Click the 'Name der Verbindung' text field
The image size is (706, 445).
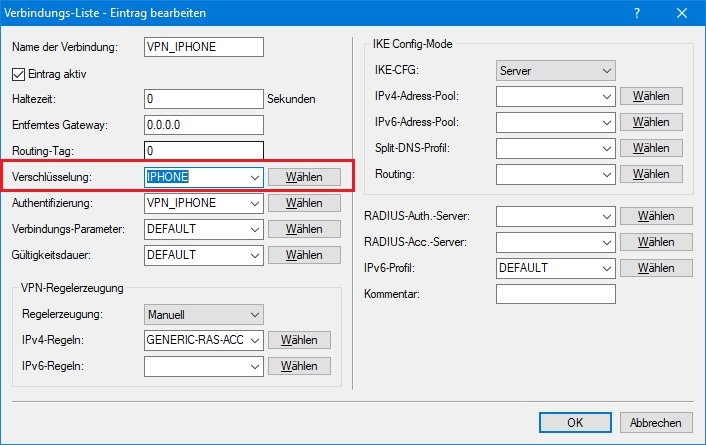point(203,47)
